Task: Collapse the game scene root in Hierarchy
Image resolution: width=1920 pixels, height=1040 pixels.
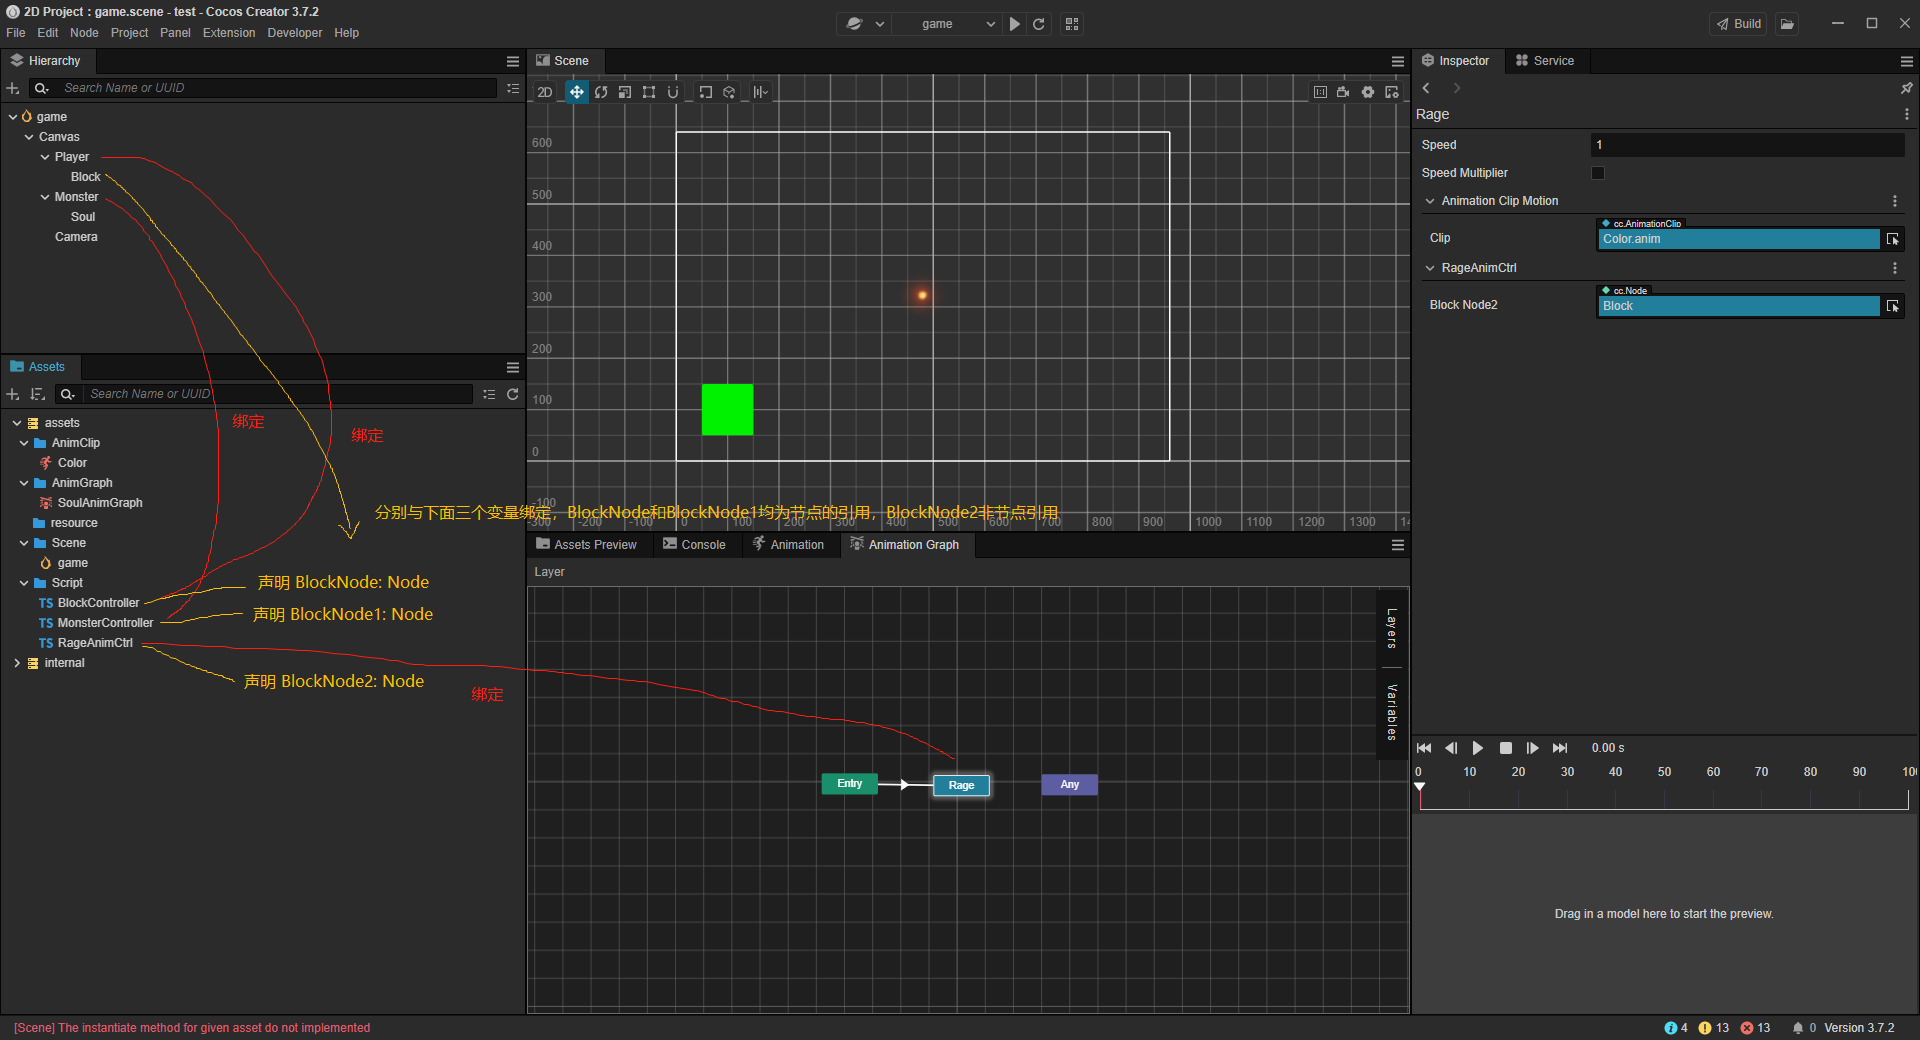Action: click(13, 117)
